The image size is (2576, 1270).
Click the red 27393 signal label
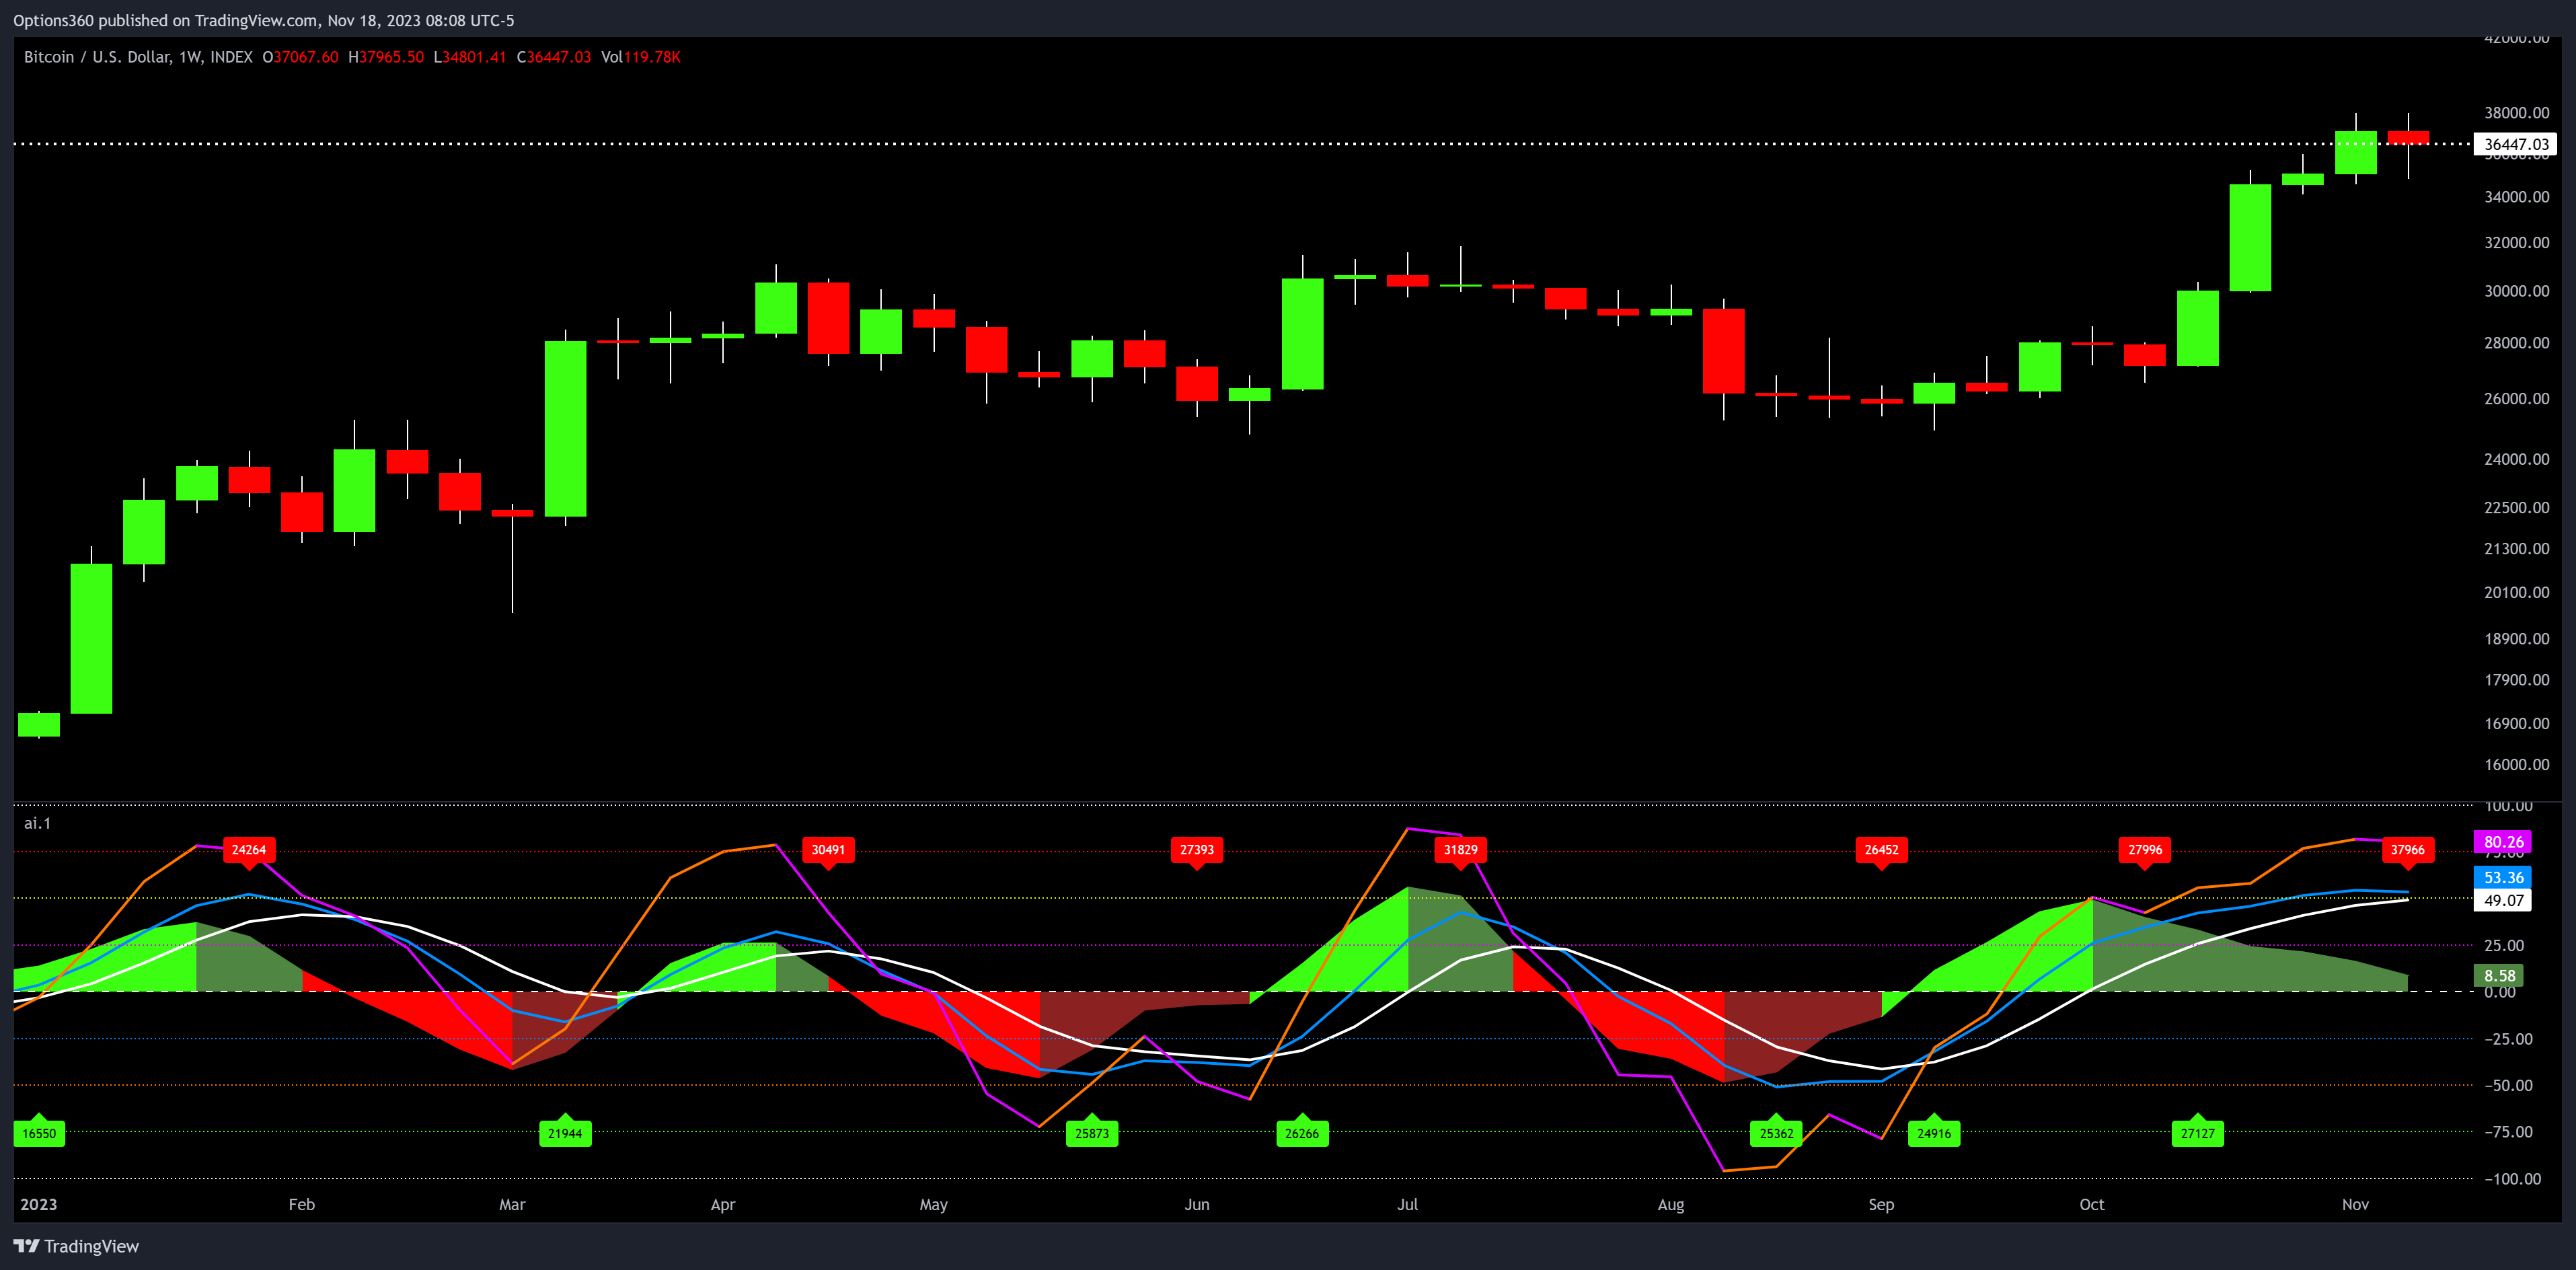[x=1197, y=851]
